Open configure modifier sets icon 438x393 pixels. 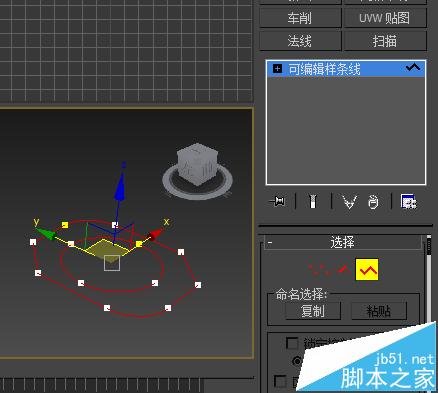(409, 201)
